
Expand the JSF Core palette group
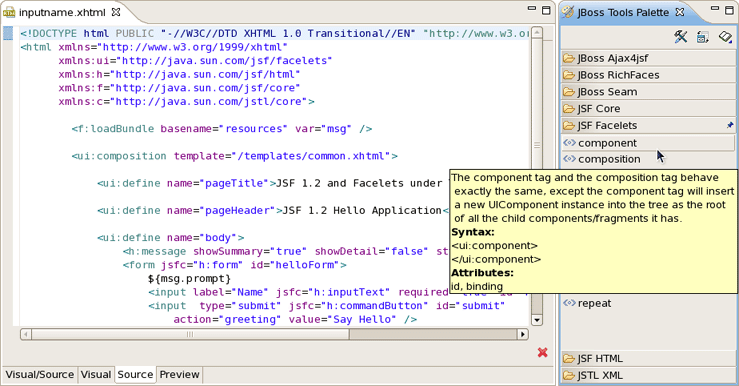coord(648,108)
